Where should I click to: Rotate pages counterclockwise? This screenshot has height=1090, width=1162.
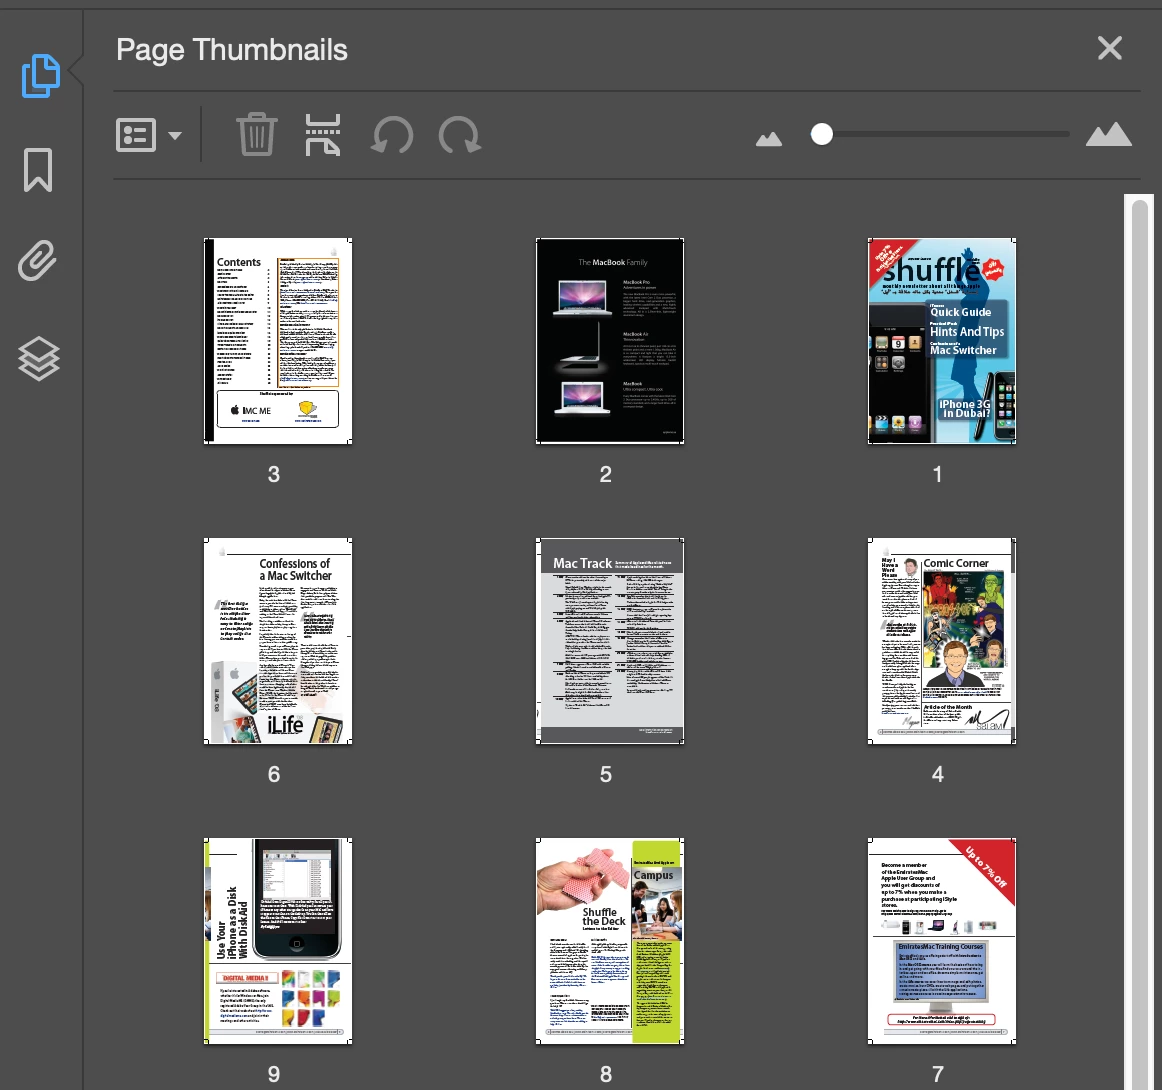coord(392,135)
